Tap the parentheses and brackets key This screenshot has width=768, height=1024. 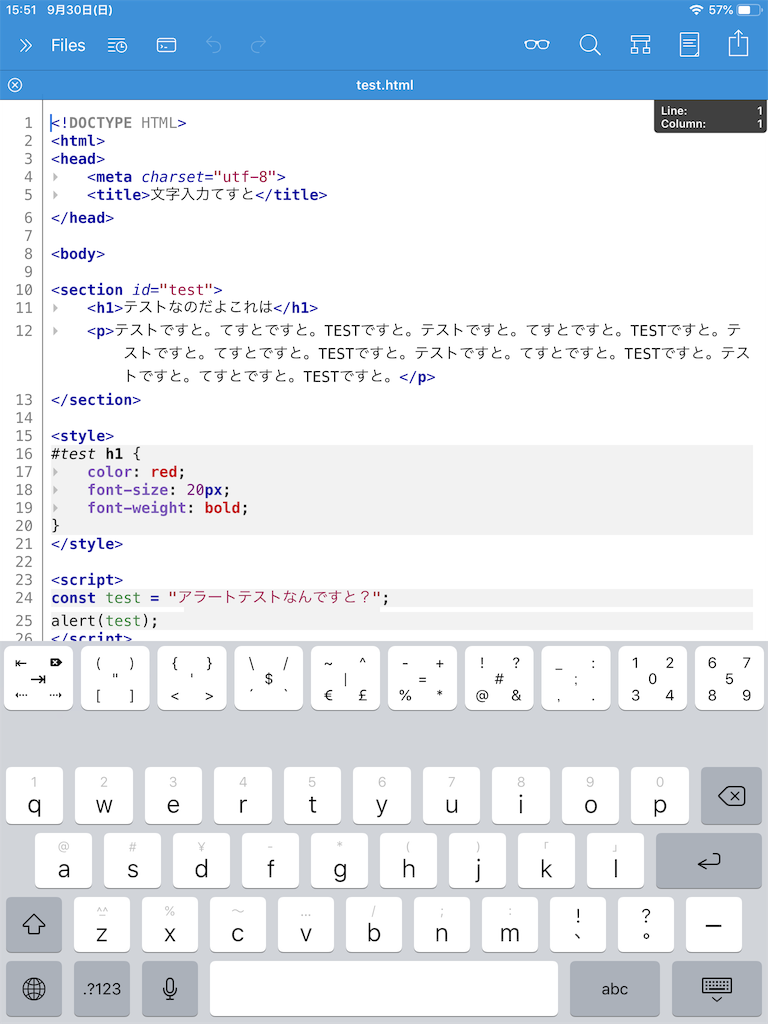tap(115, 678)
